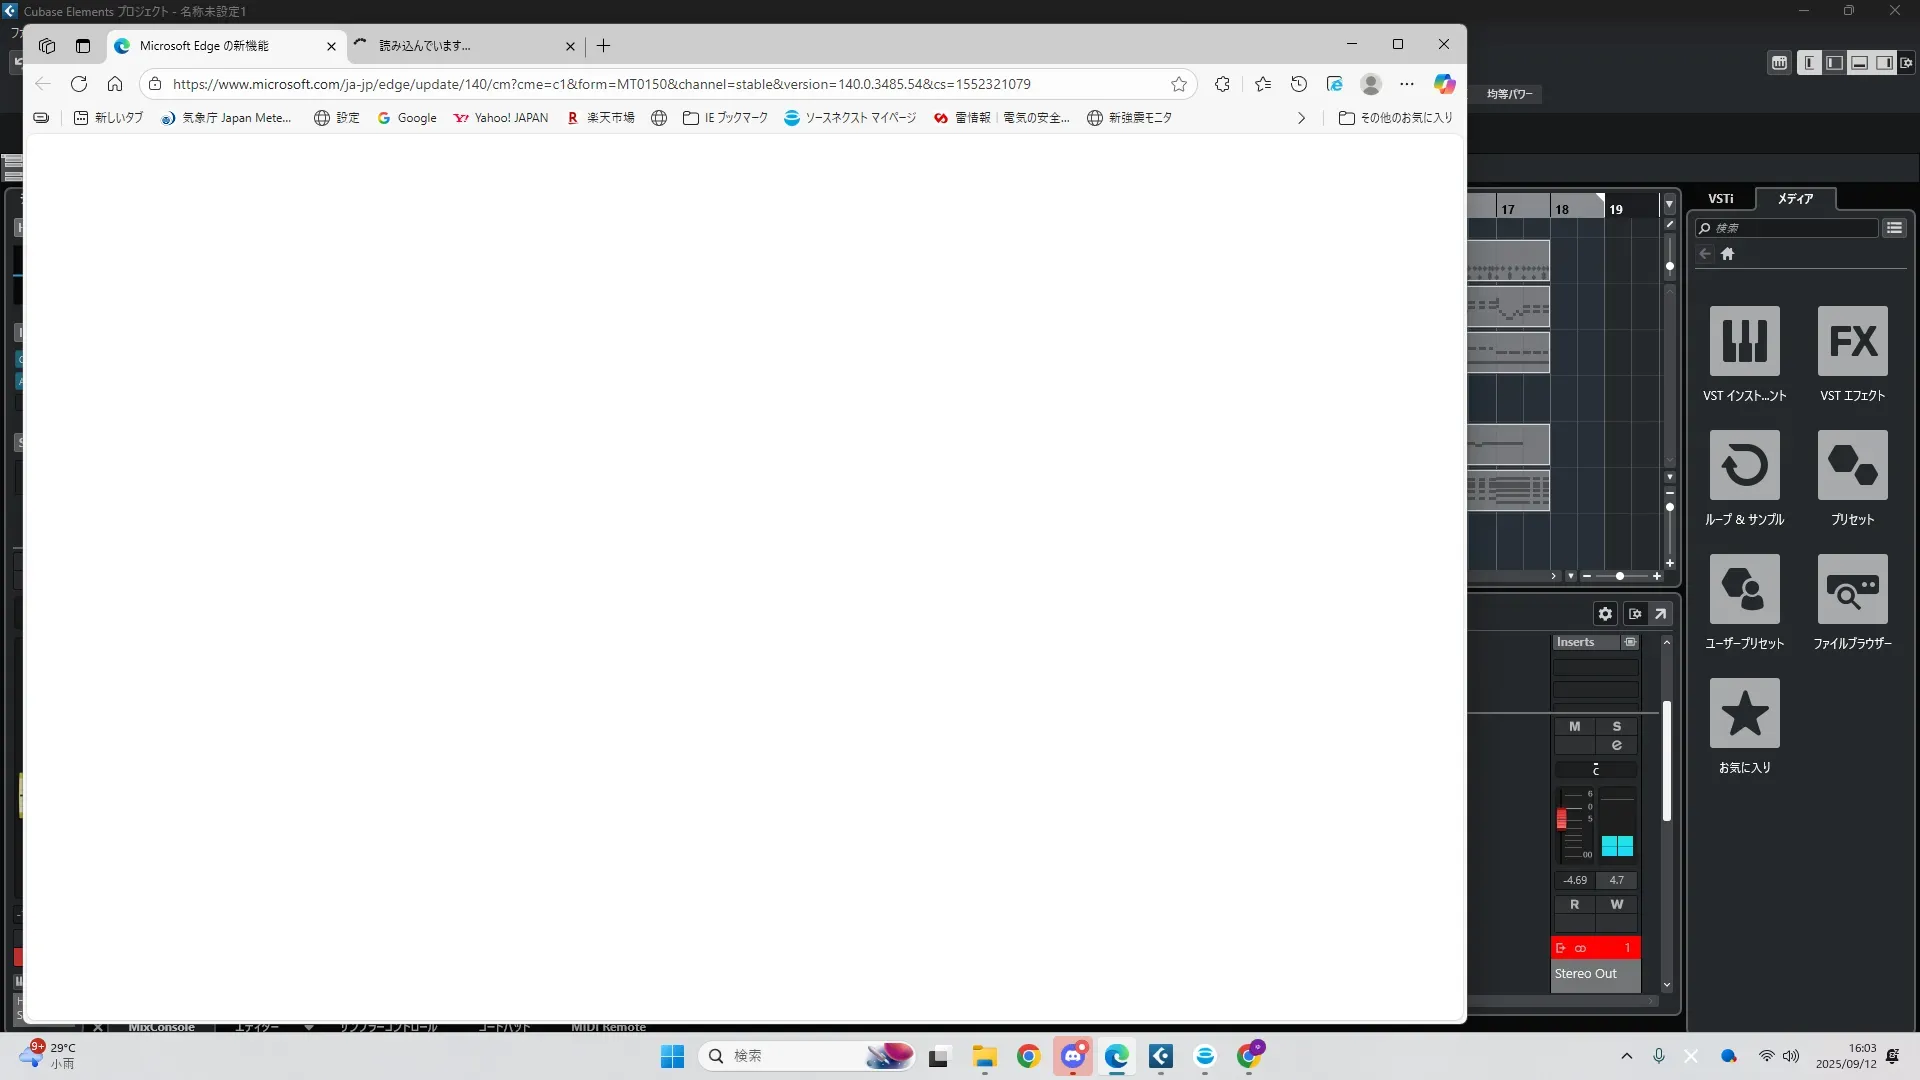Click the Google bookmark link

coord(407,118)
